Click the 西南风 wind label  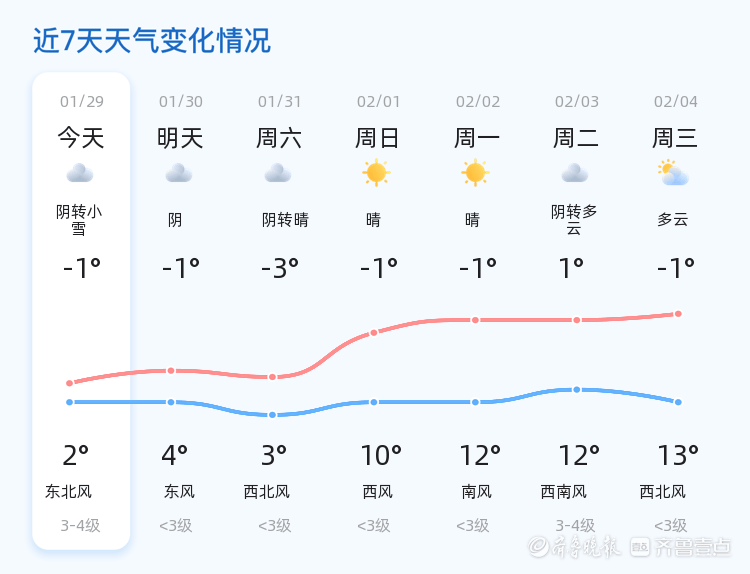point(564,492)
